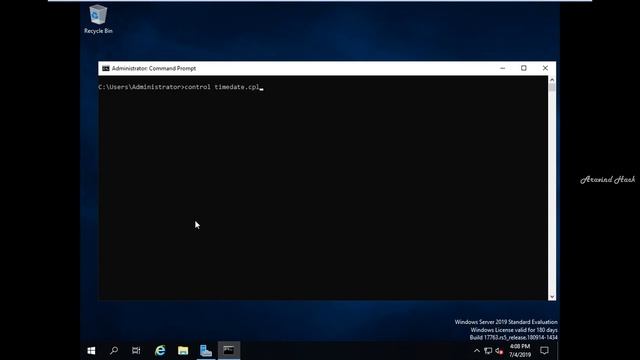Click the Command Prompt scrollbar thumb
The image size is (640, 360).
(x=552, y=87)
